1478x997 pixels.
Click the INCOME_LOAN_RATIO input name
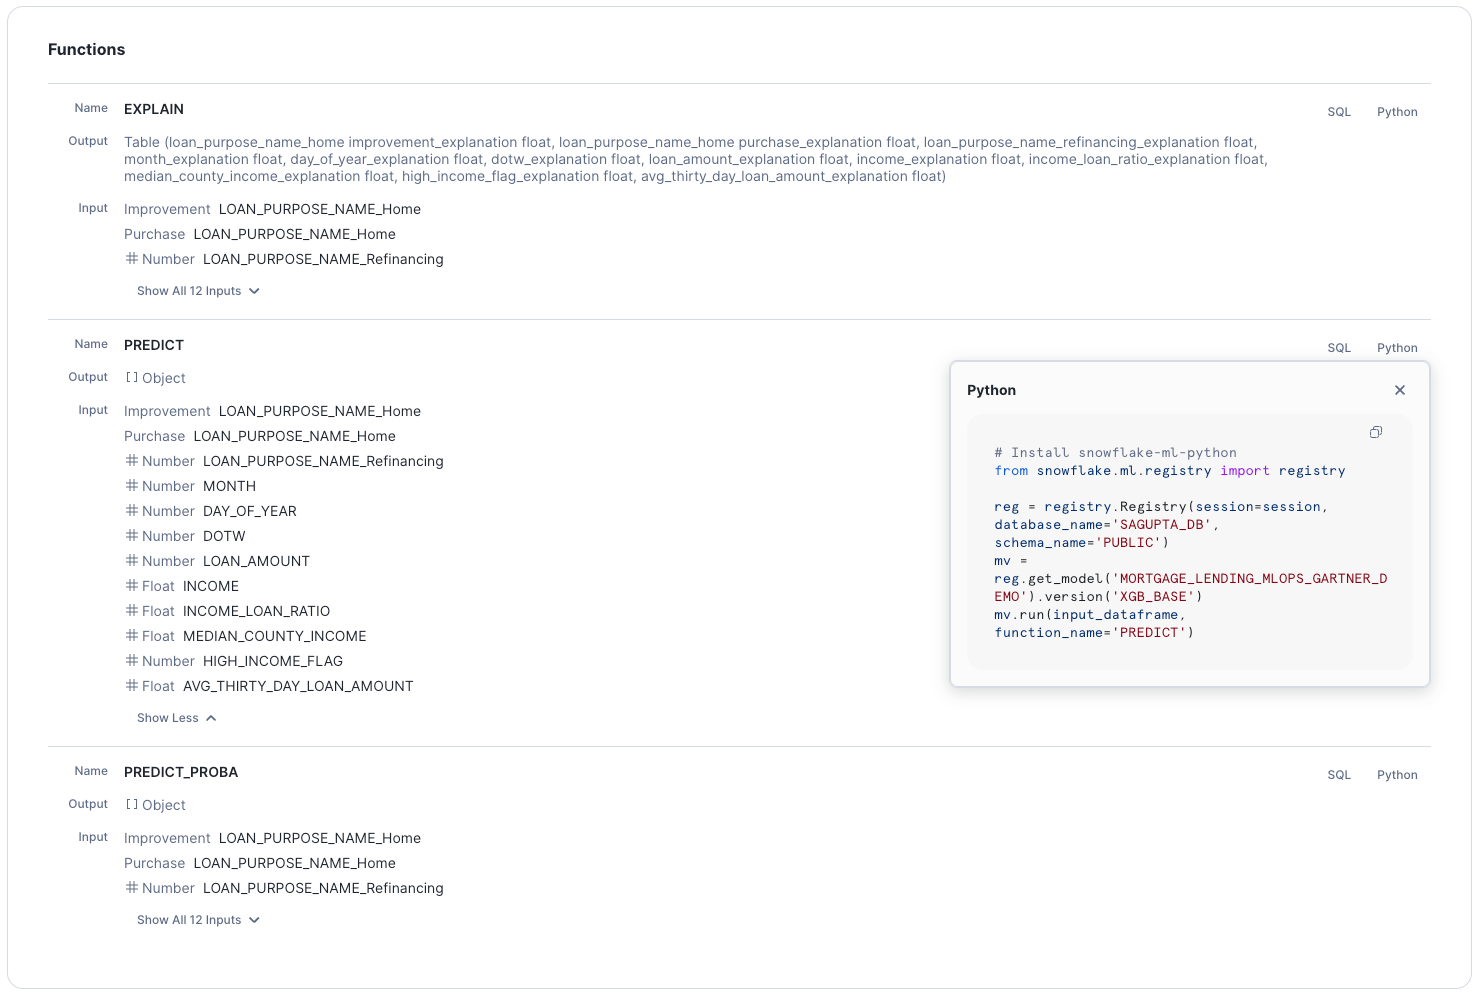[x=257, y=611]
